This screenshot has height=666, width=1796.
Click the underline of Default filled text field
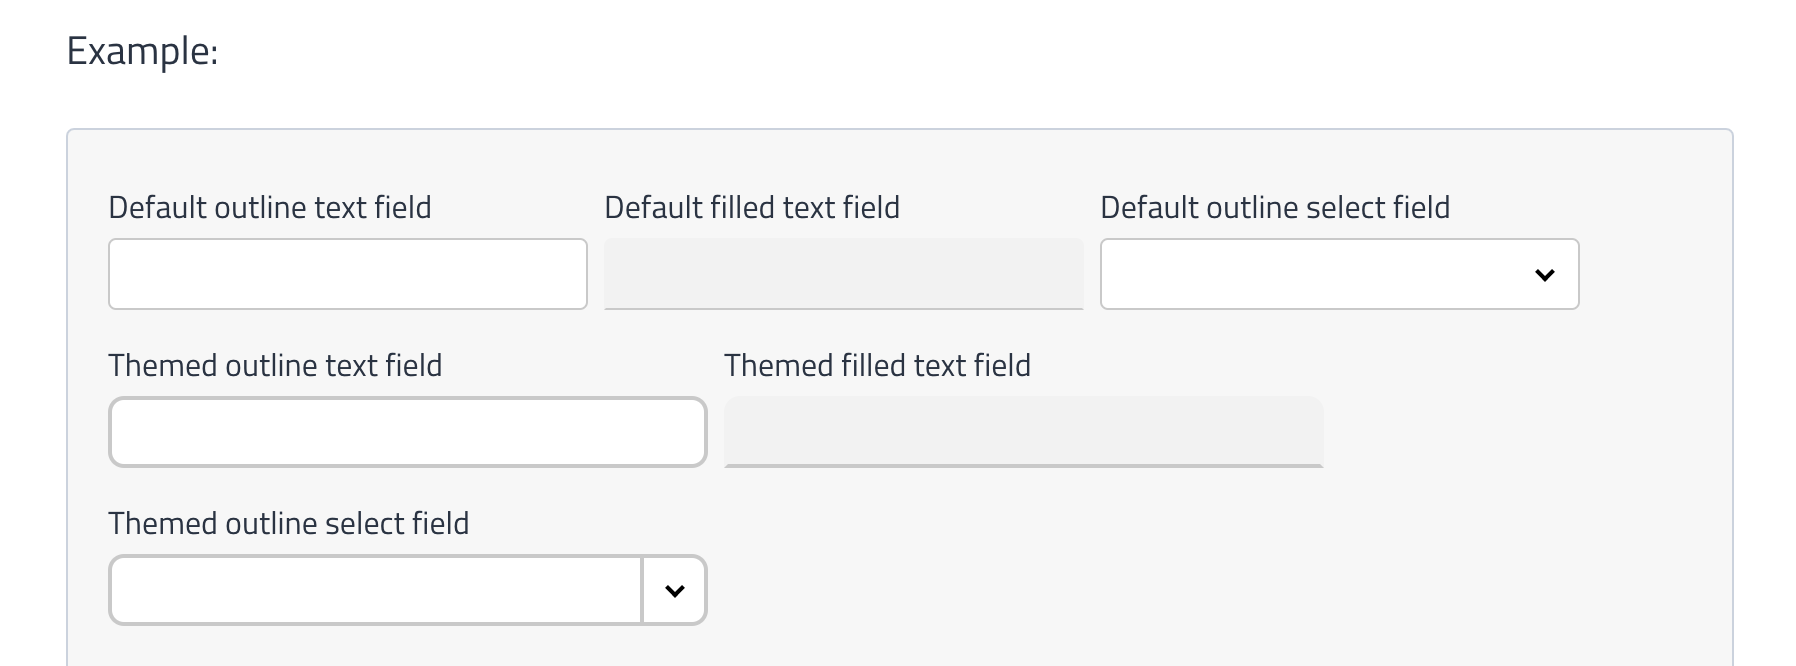(x=843, y=308)
